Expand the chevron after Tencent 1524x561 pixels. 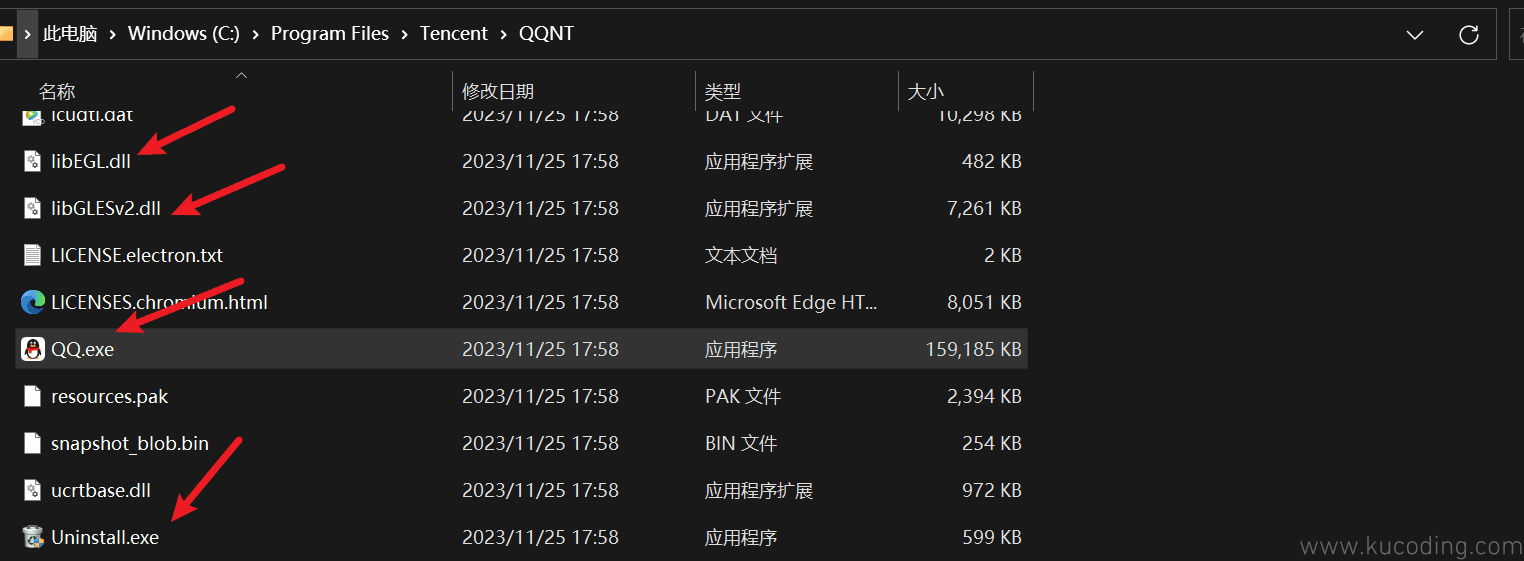503,34
